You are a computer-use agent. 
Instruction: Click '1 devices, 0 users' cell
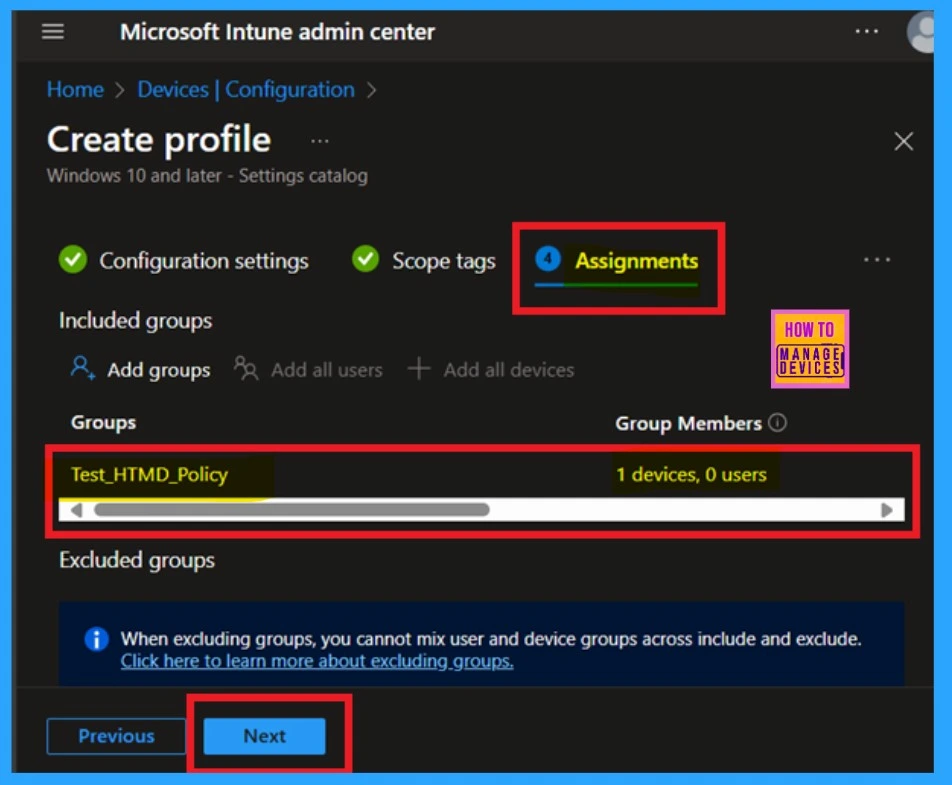point(691,474)
